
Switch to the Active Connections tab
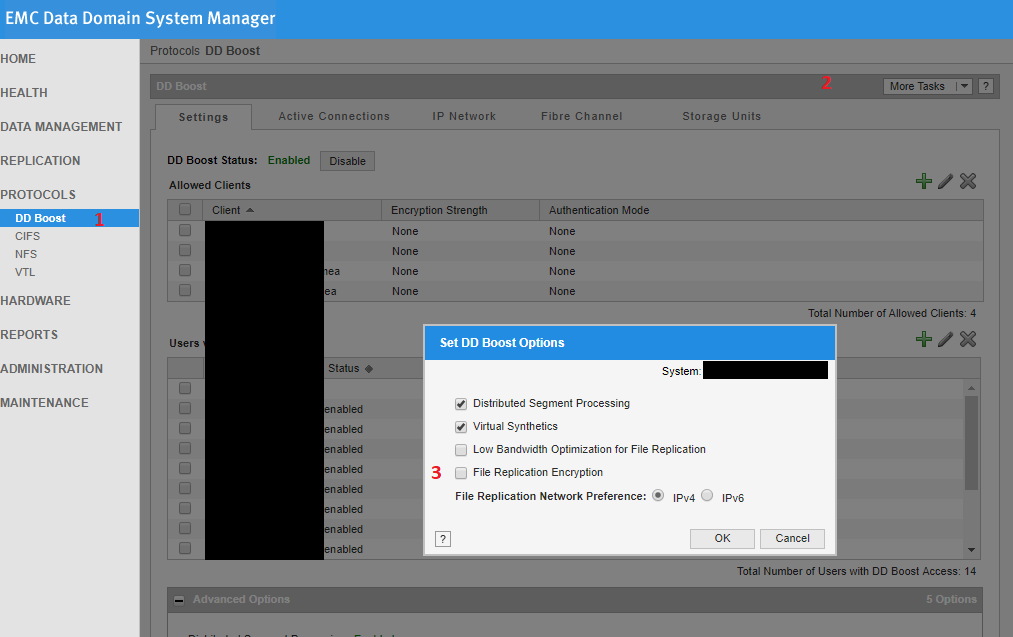(333, 116)
